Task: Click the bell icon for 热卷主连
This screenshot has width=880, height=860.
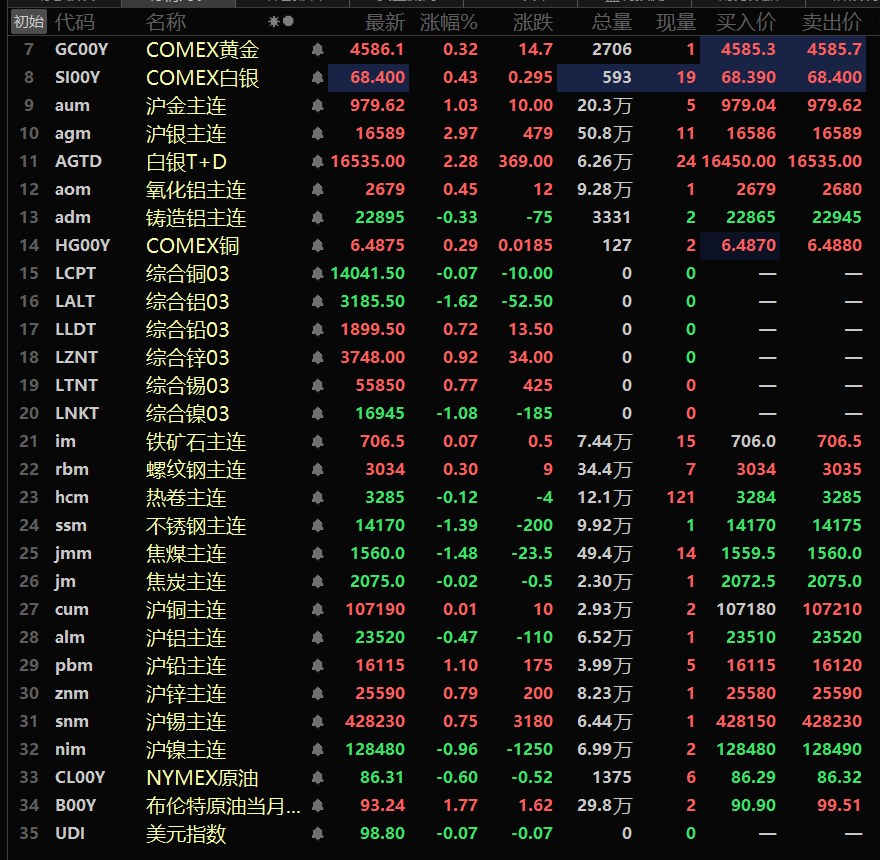Action: [318, 498]
